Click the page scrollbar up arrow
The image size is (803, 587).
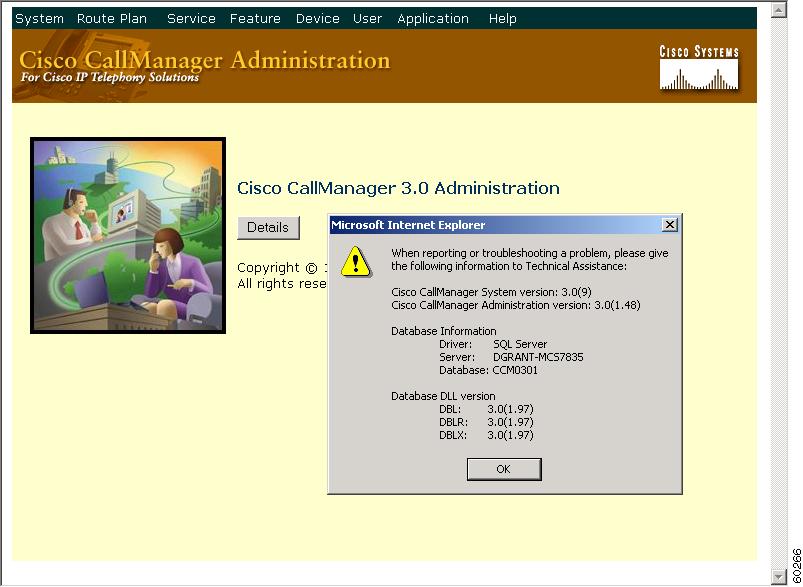coord(778,10)
